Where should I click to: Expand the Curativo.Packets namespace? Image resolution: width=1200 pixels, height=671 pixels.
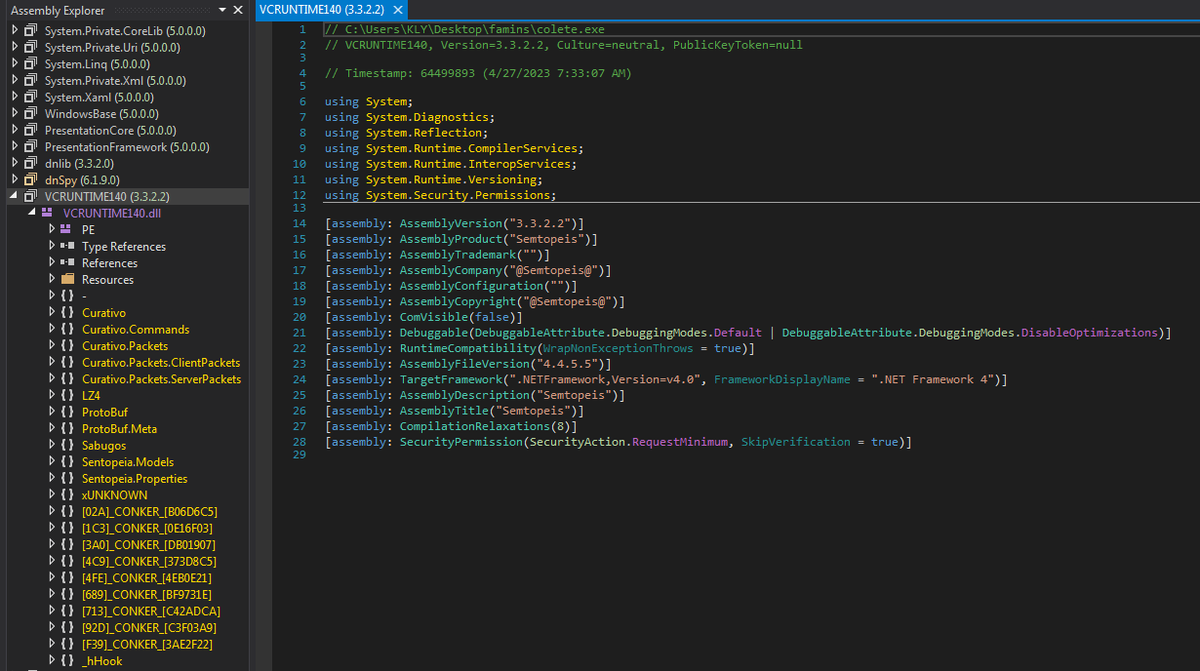[51, 346]
